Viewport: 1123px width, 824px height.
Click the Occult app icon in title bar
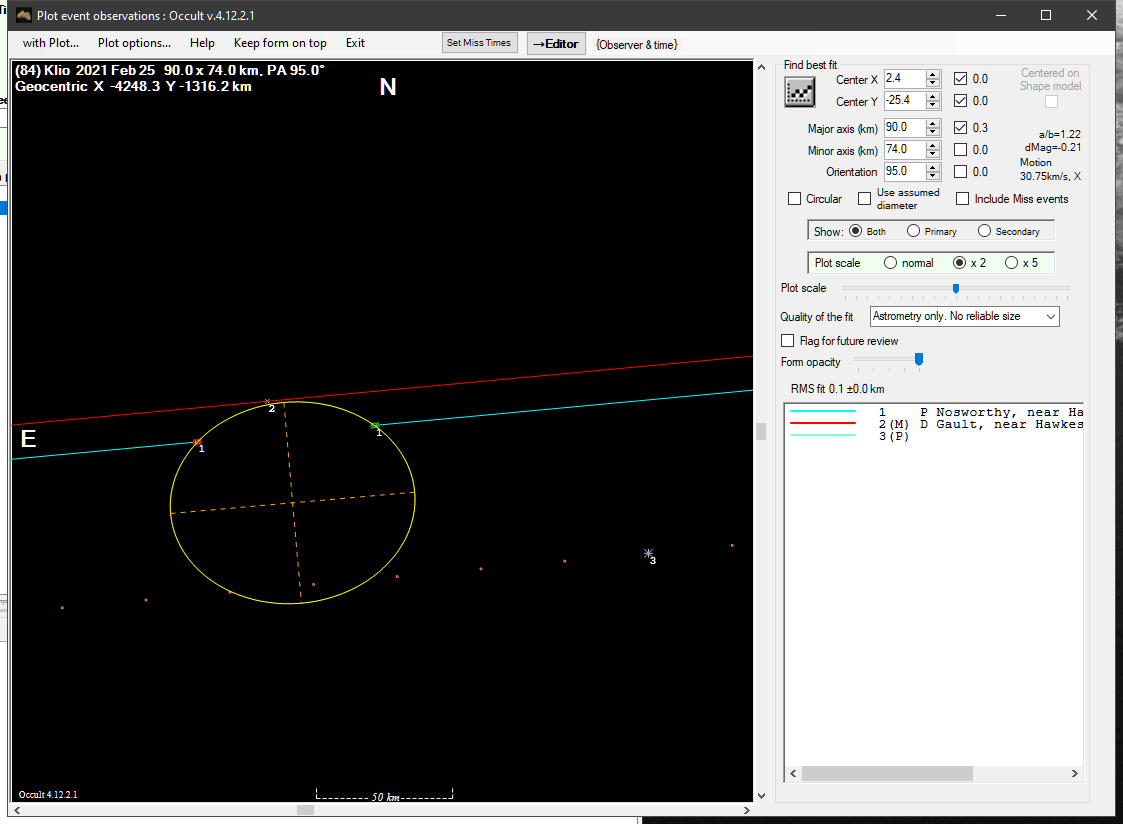click(24, 15)
